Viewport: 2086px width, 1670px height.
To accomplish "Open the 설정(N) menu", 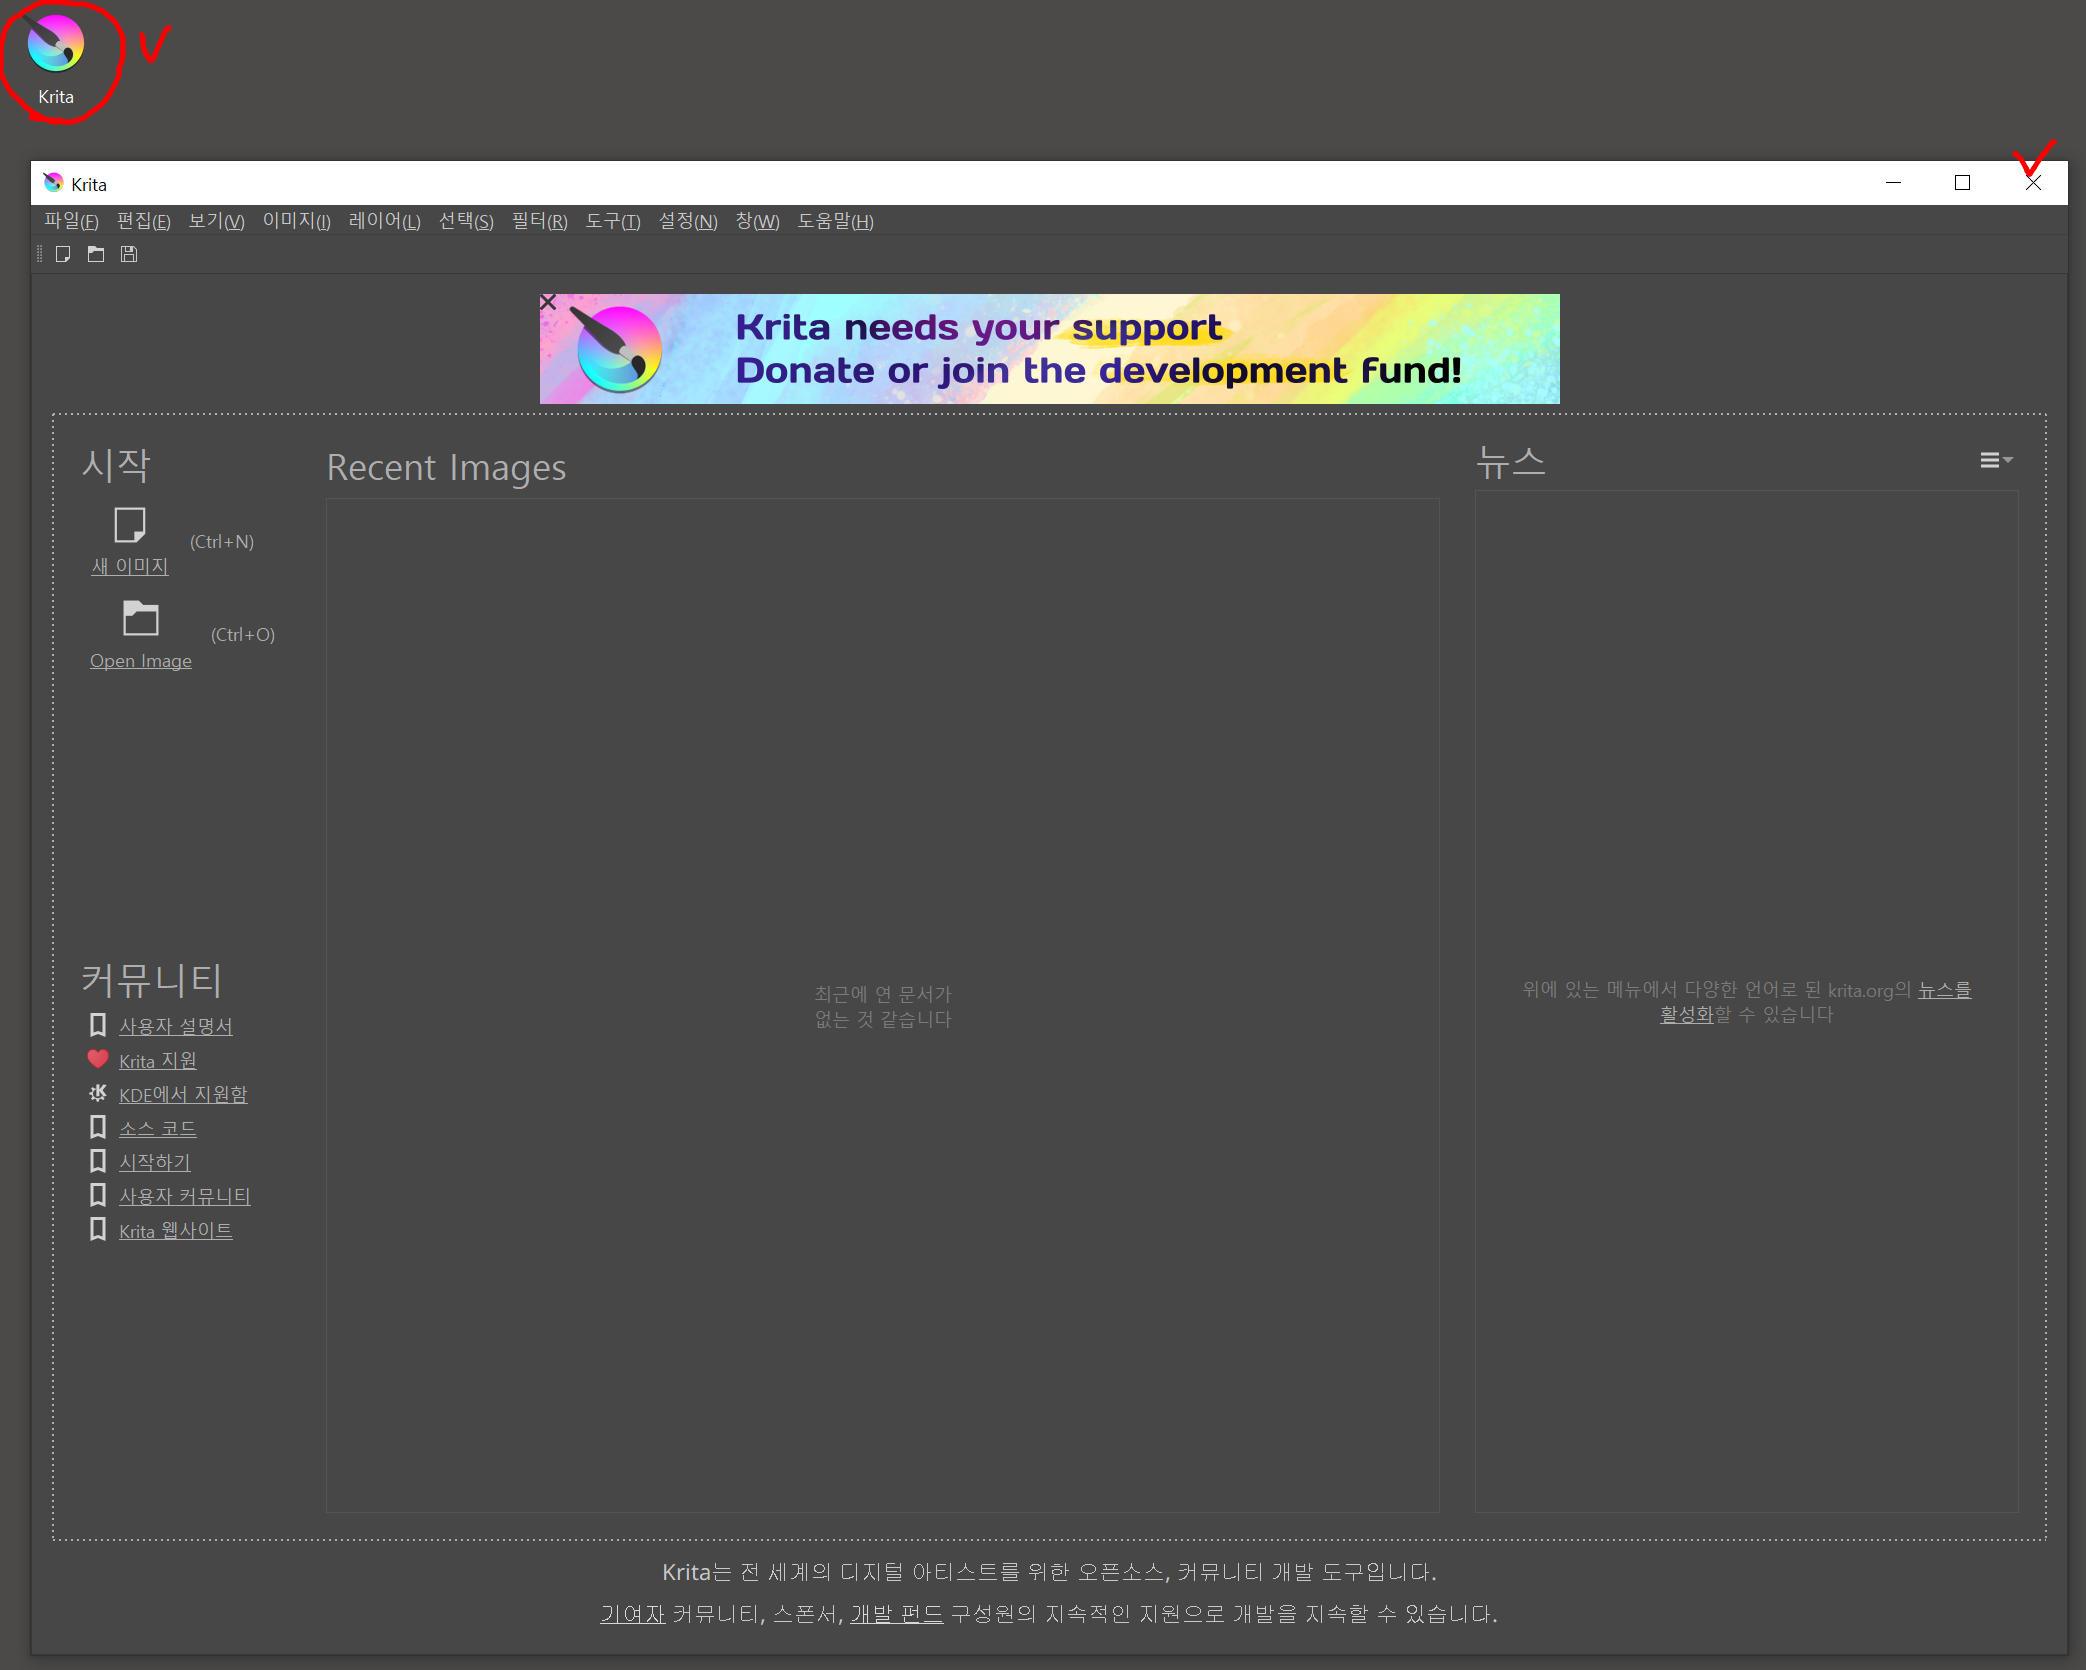I will point(687,221).
